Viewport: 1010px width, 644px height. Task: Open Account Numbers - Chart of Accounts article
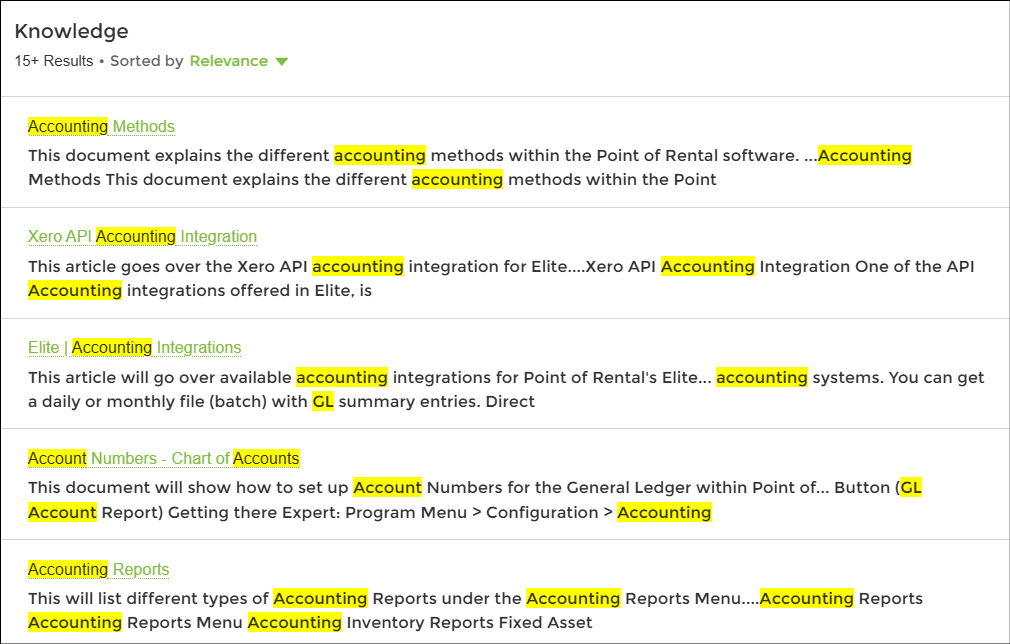point(163,458)
